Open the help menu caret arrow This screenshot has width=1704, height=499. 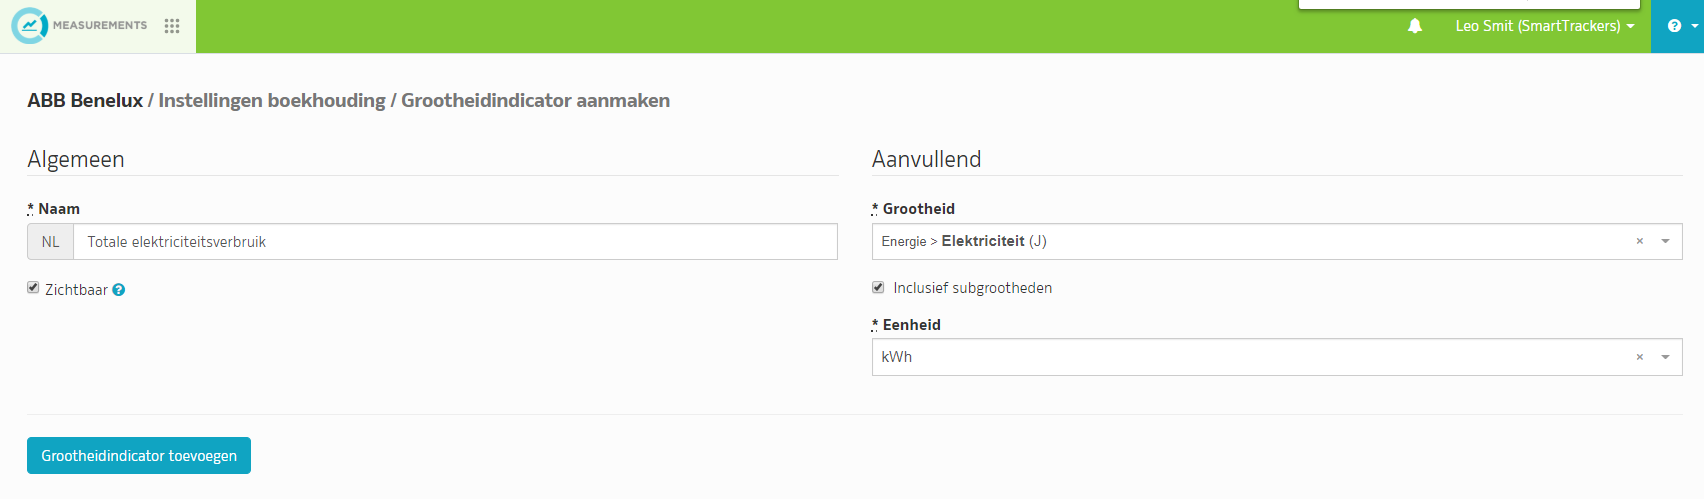pyautogui.click(x=1695, y=26)
